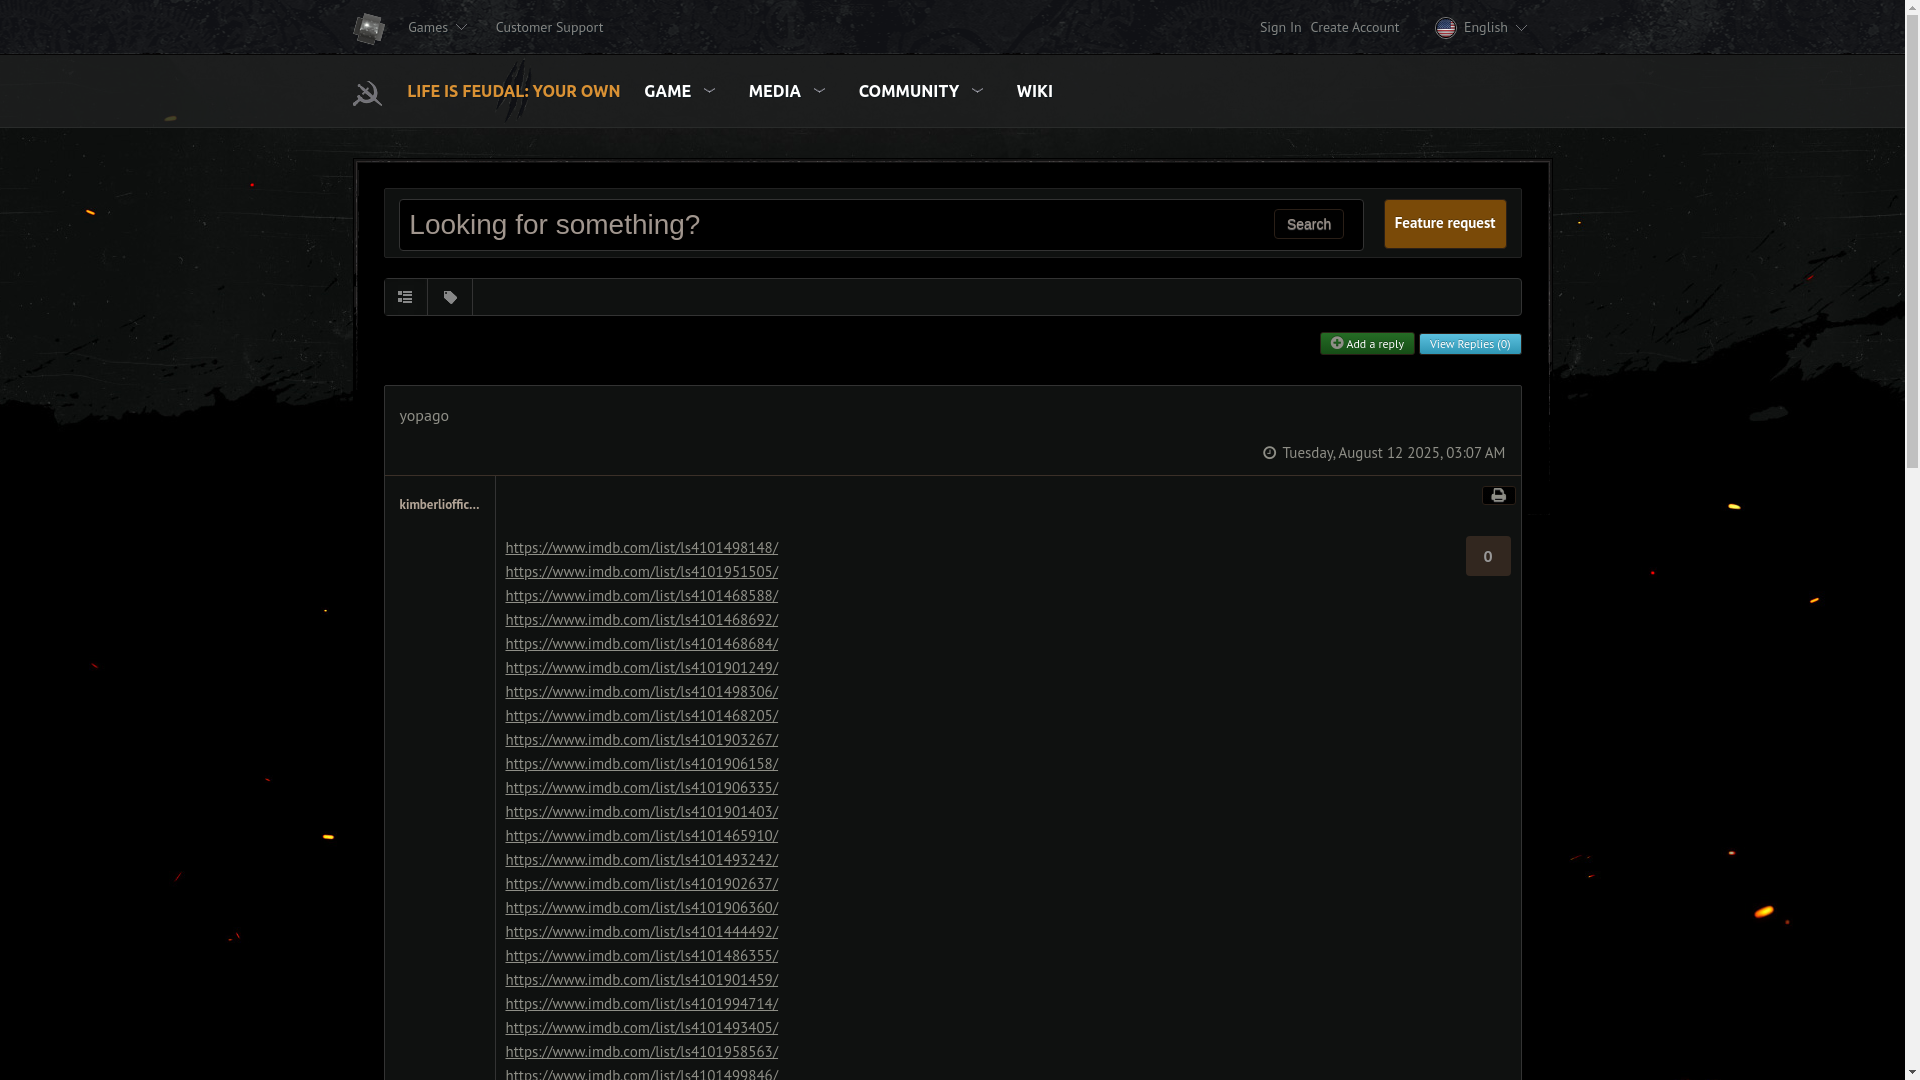Open link ending ls4101958563/

[x=641, y=1052]
